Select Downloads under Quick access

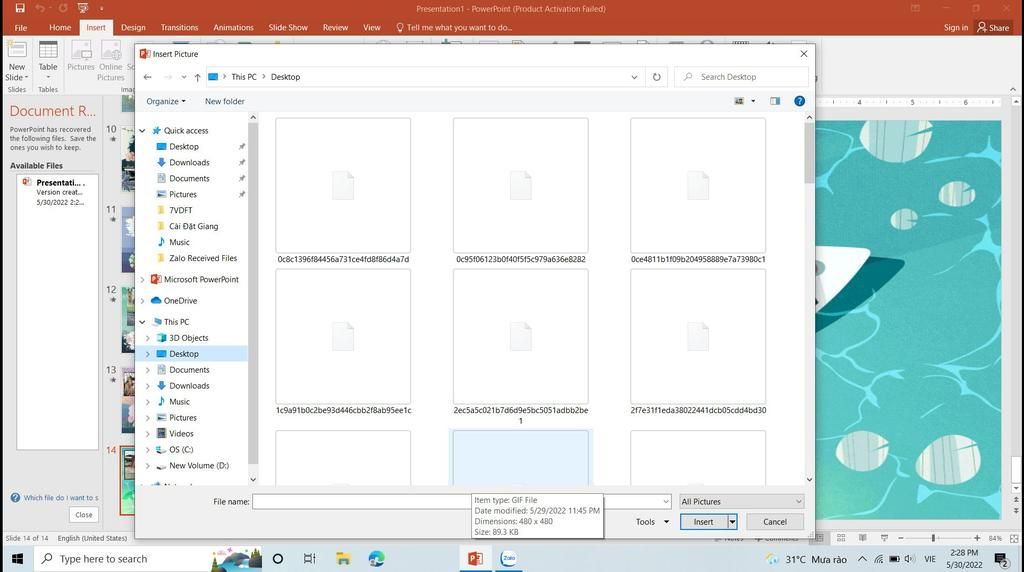(189, 163)
